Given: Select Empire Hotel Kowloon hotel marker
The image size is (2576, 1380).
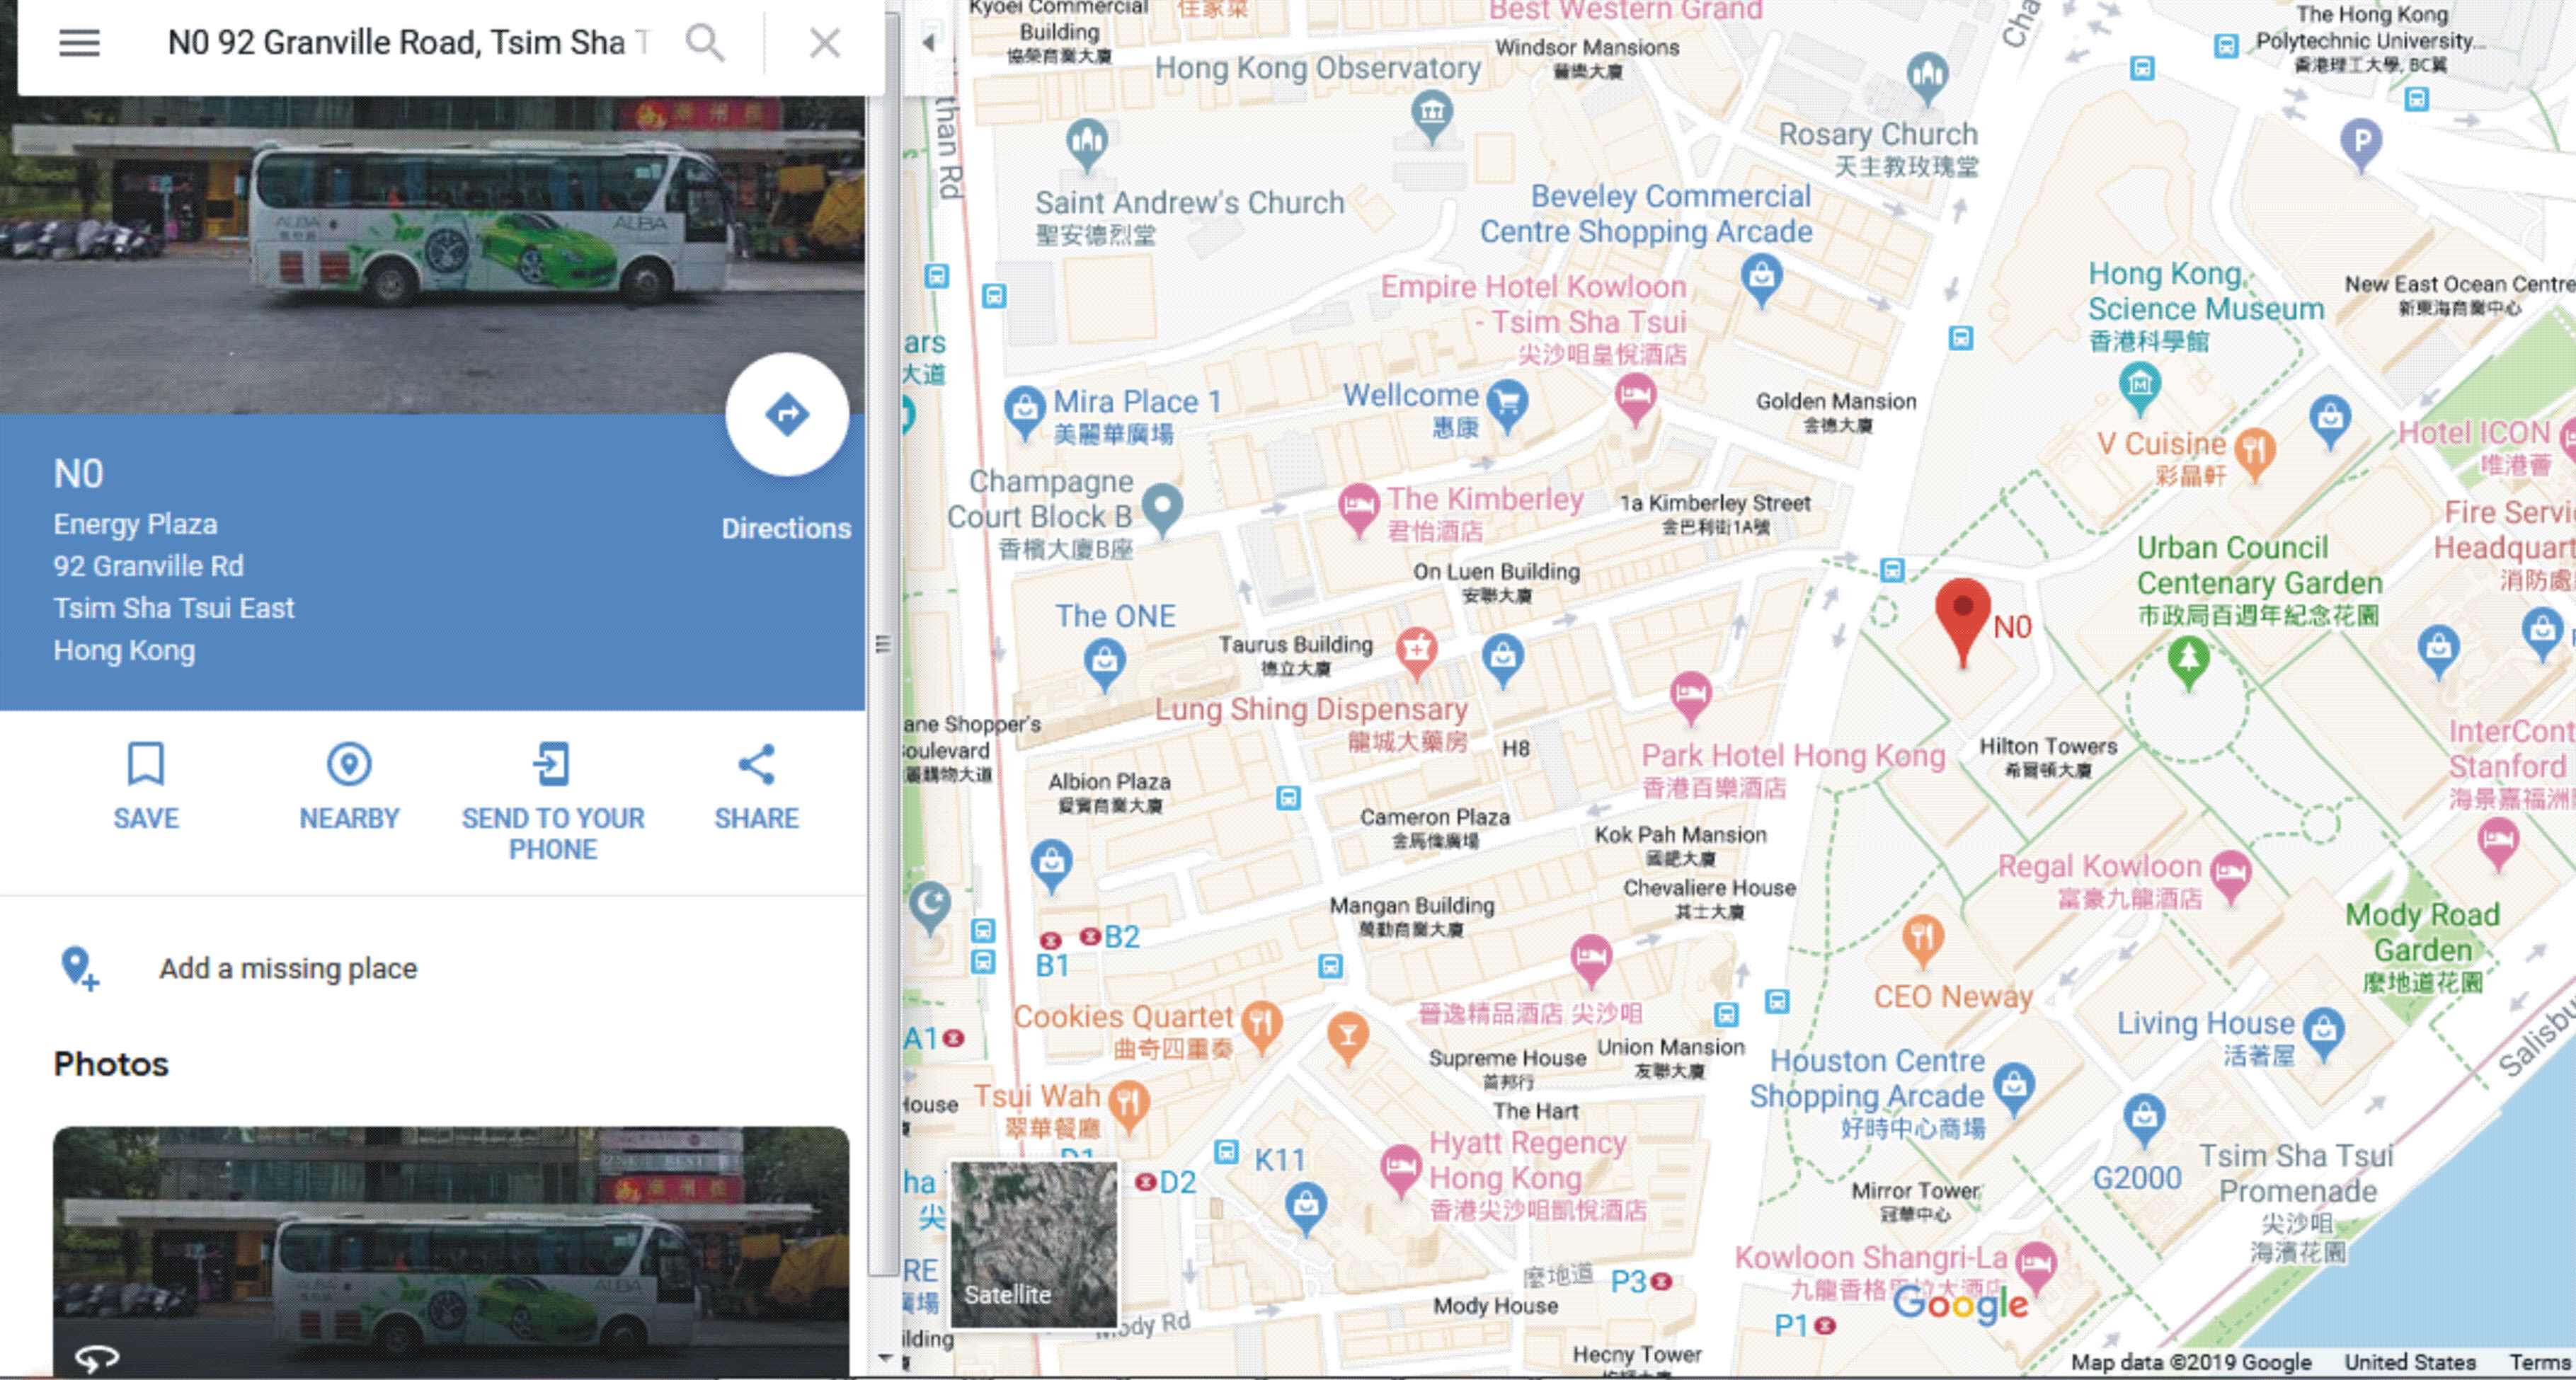Looking at the screenshot, I should pos(1635,399).
